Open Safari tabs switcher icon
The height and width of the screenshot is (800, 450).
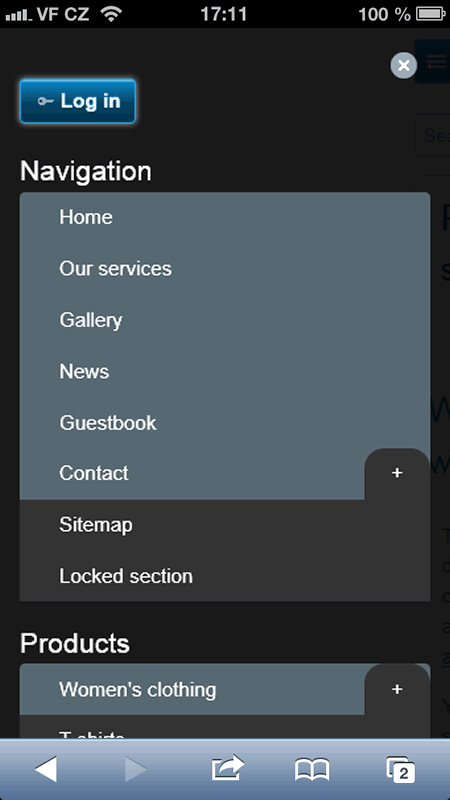point(401,769)
